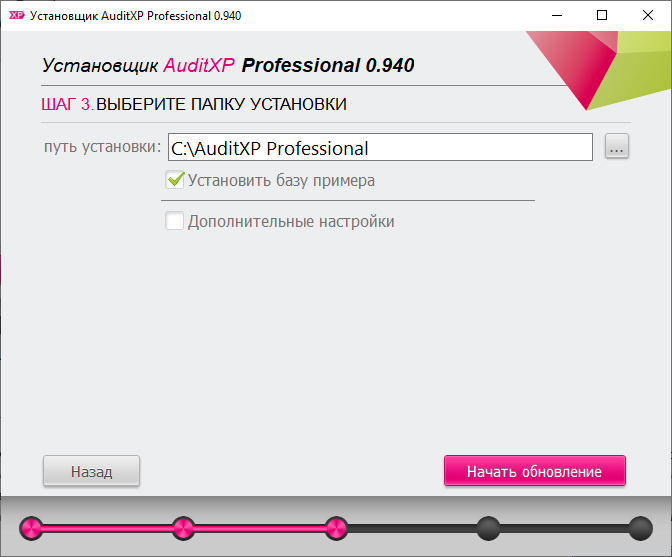Go back with the "Назад" button
The height and width of the screenshot is (557, 672).
coord(91,471)
